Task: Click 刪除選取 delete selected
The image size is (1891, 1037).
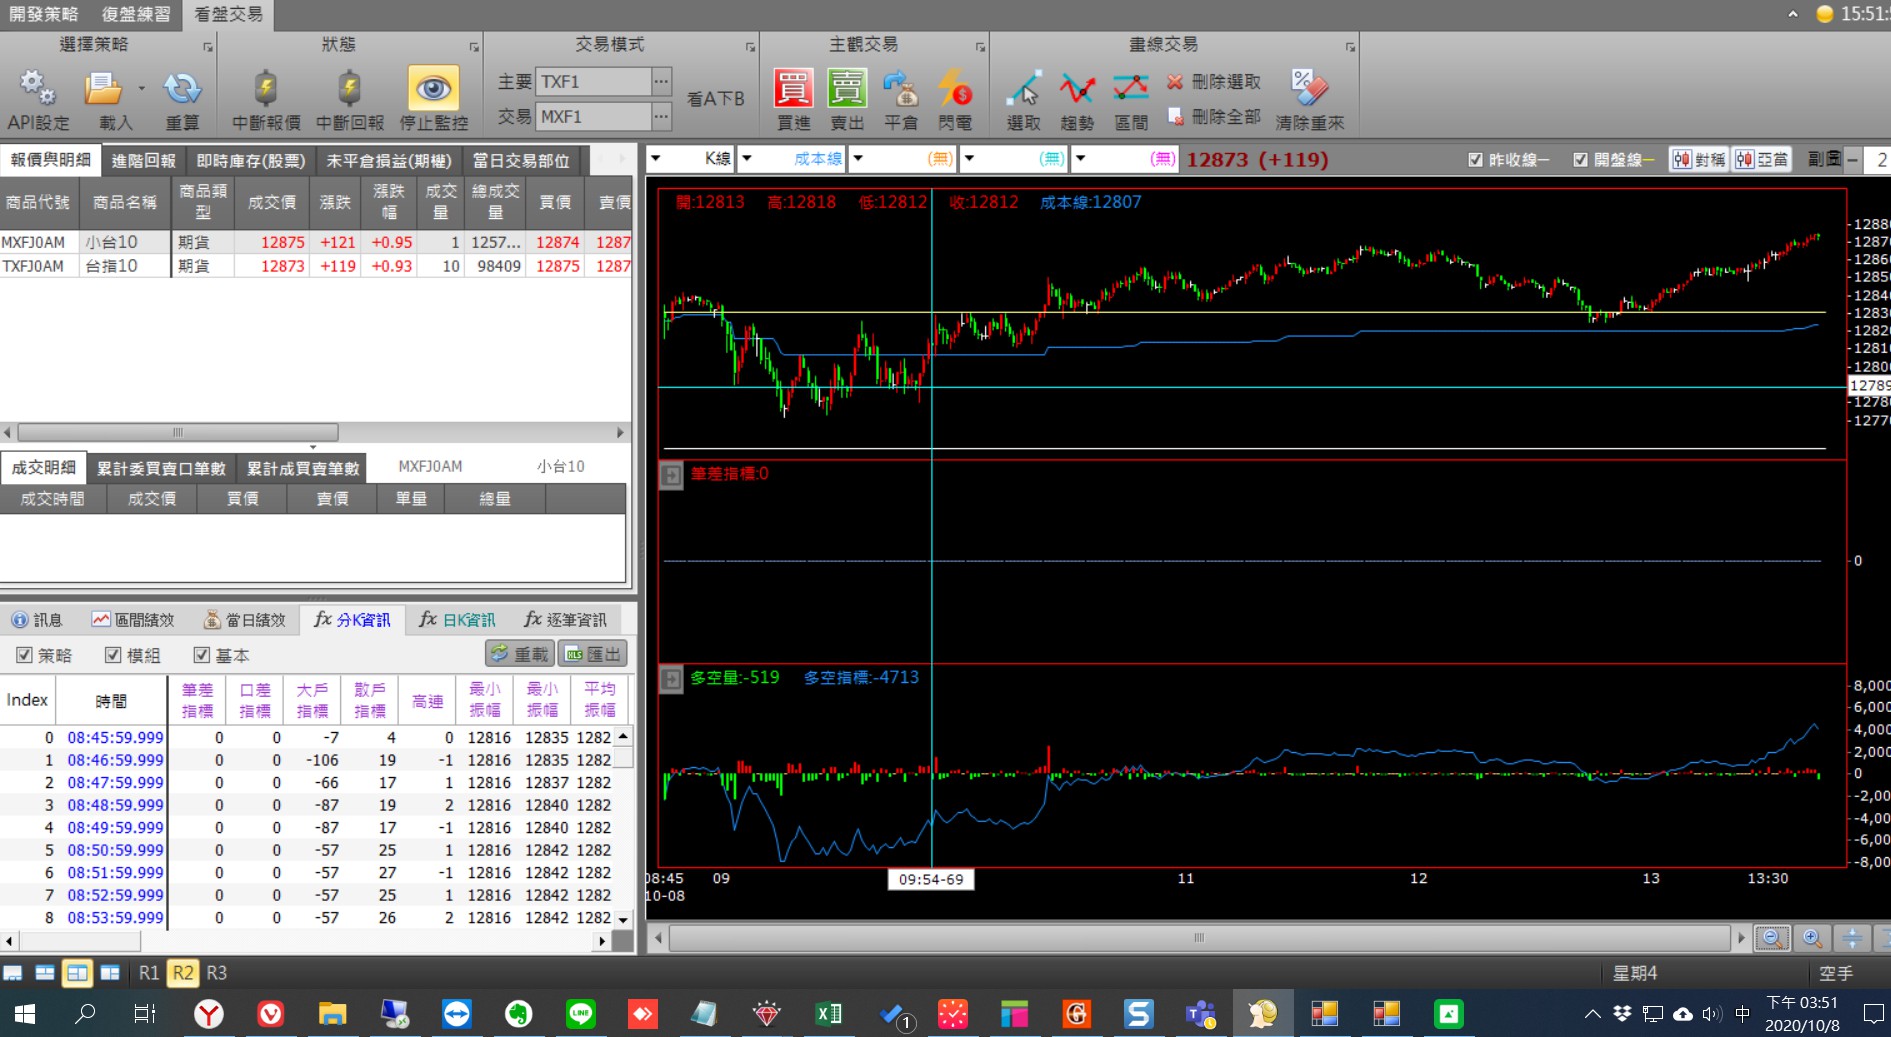Action: [1214, 82]
